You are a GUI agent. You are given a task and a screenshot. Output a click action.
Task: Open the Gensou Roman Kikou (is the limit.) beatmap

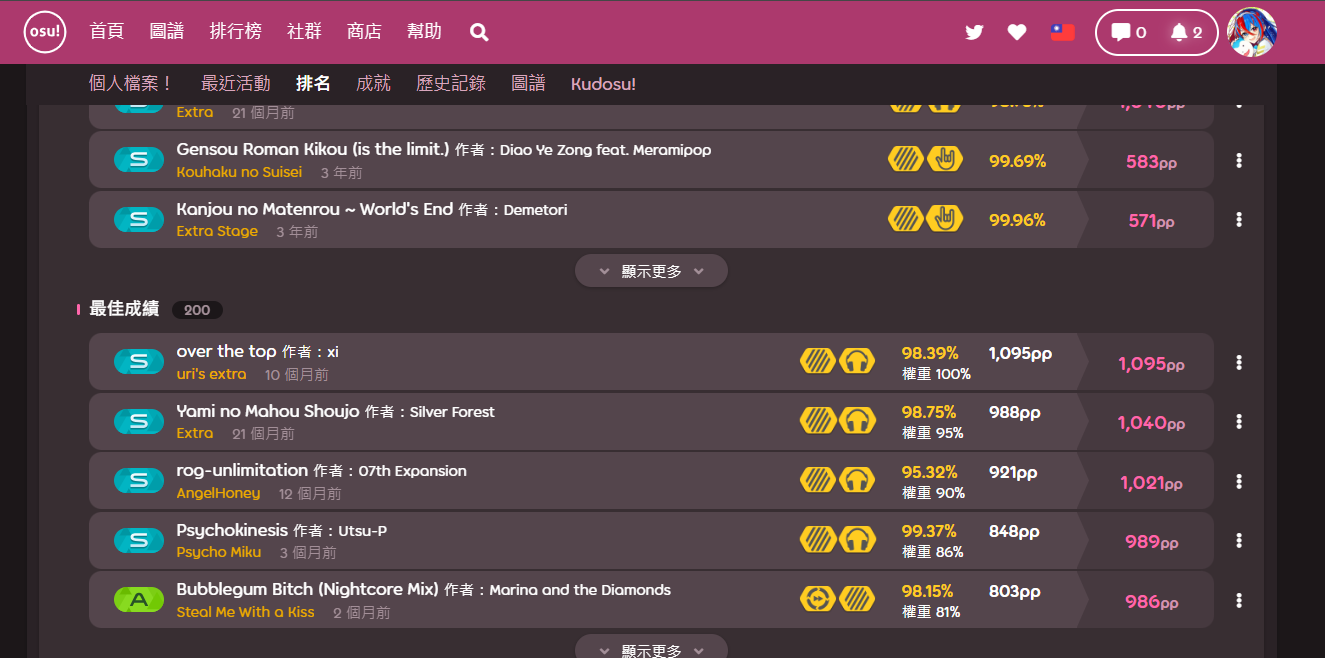click(x=313, y=149)
